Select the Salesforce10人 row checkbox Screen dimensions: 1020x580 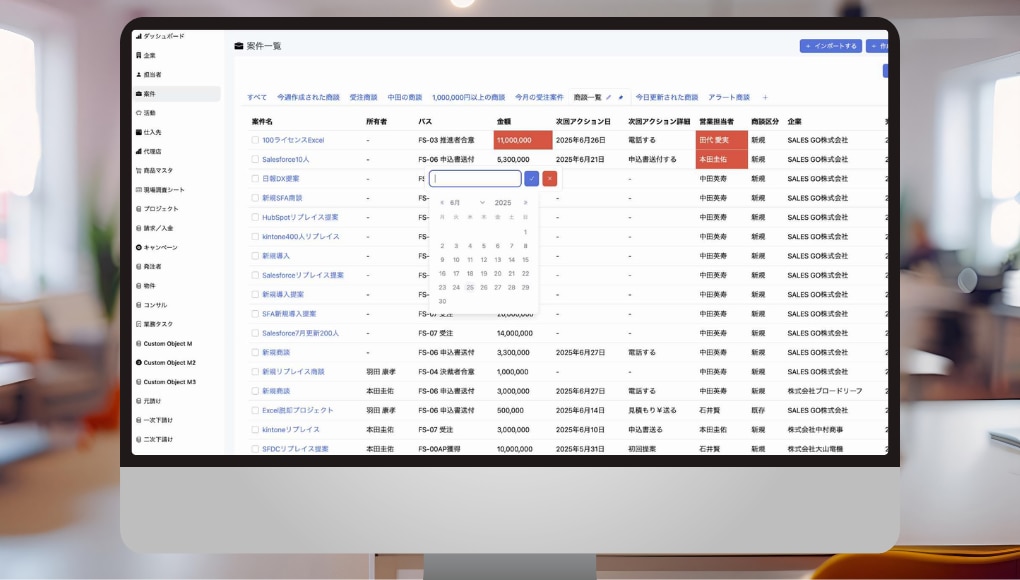[255, 159]
